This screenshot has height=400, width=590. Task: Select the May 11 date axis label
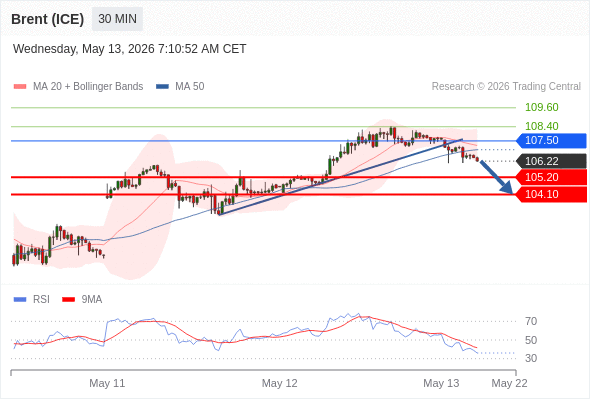[x=107, y=383]
